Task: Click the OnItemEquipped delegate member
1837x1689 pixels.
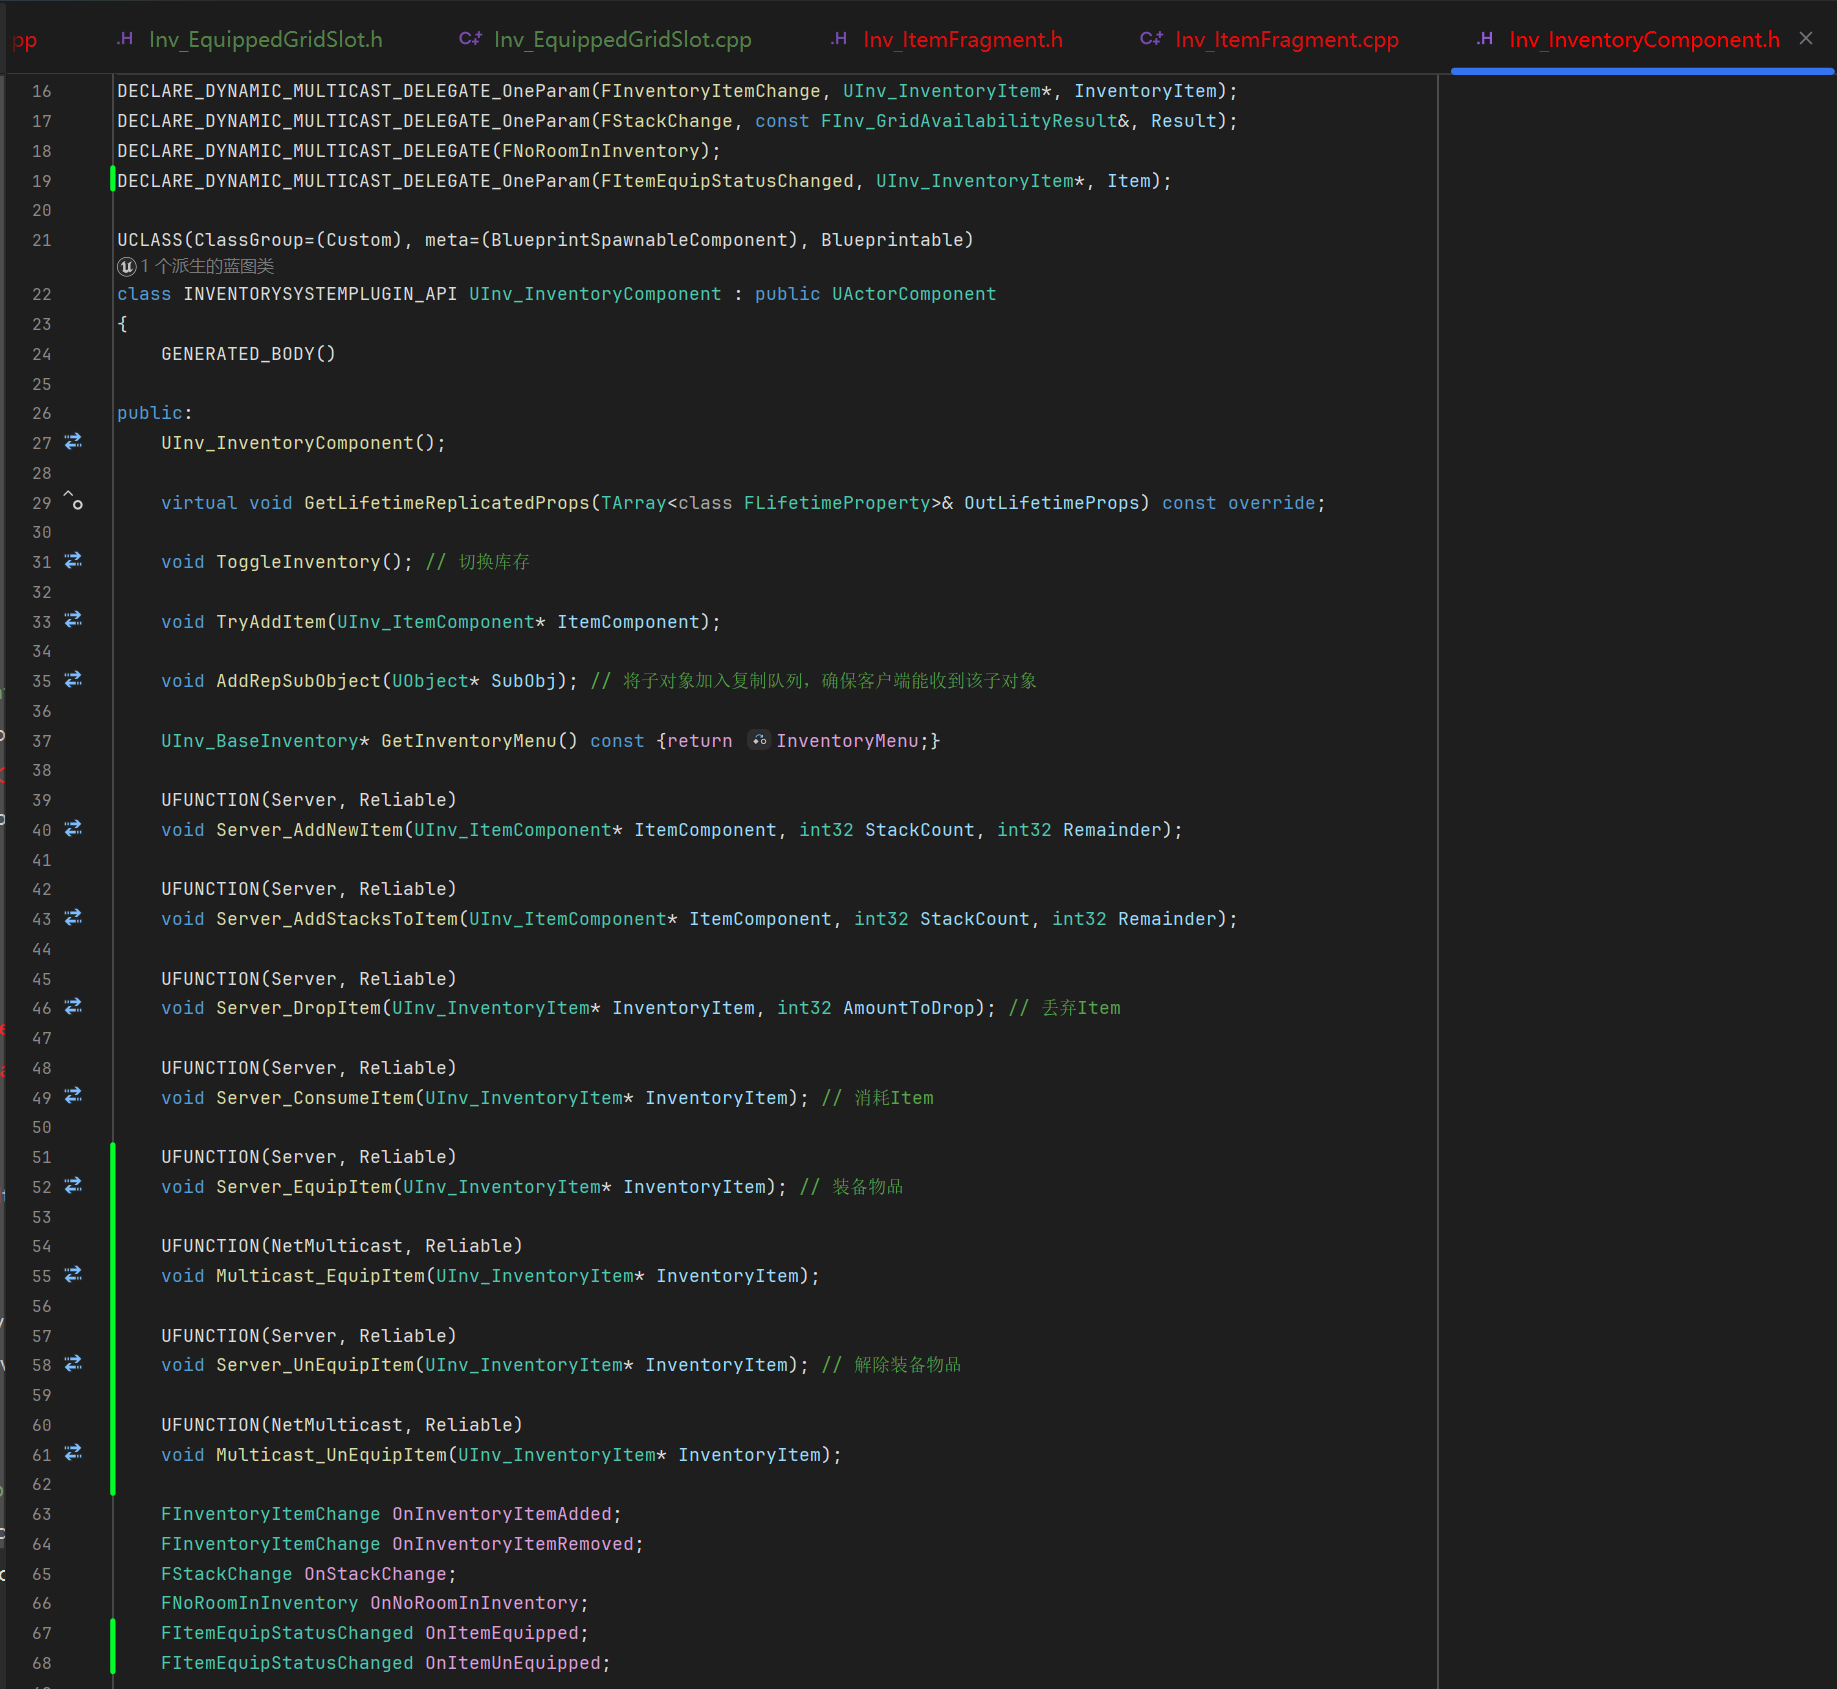Action: [502, 1633]
